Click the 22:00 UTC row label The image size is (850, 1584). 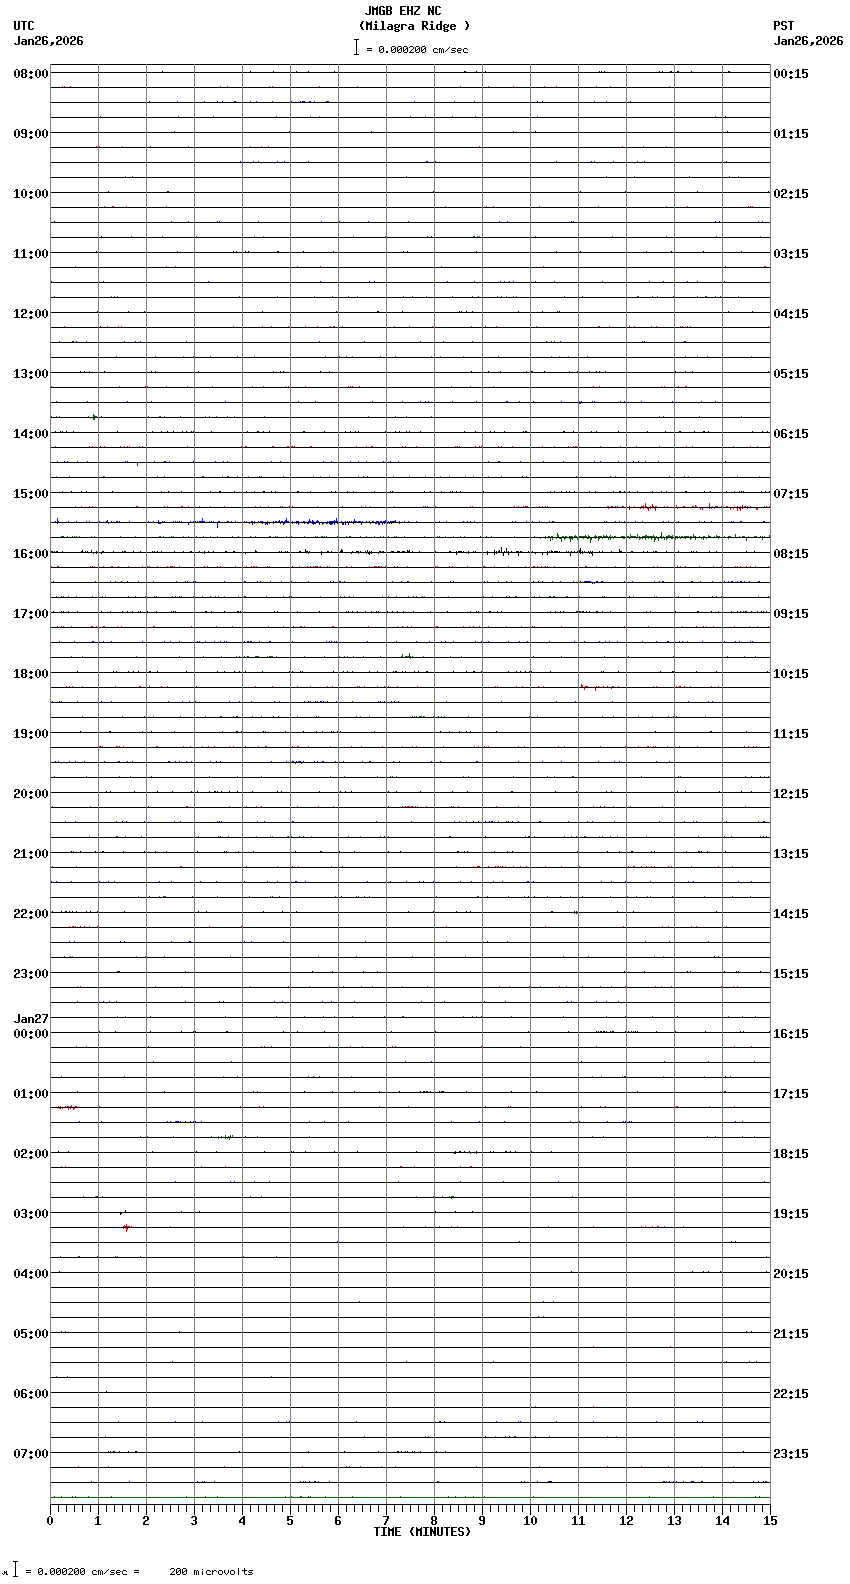click(x=31, y=914)
